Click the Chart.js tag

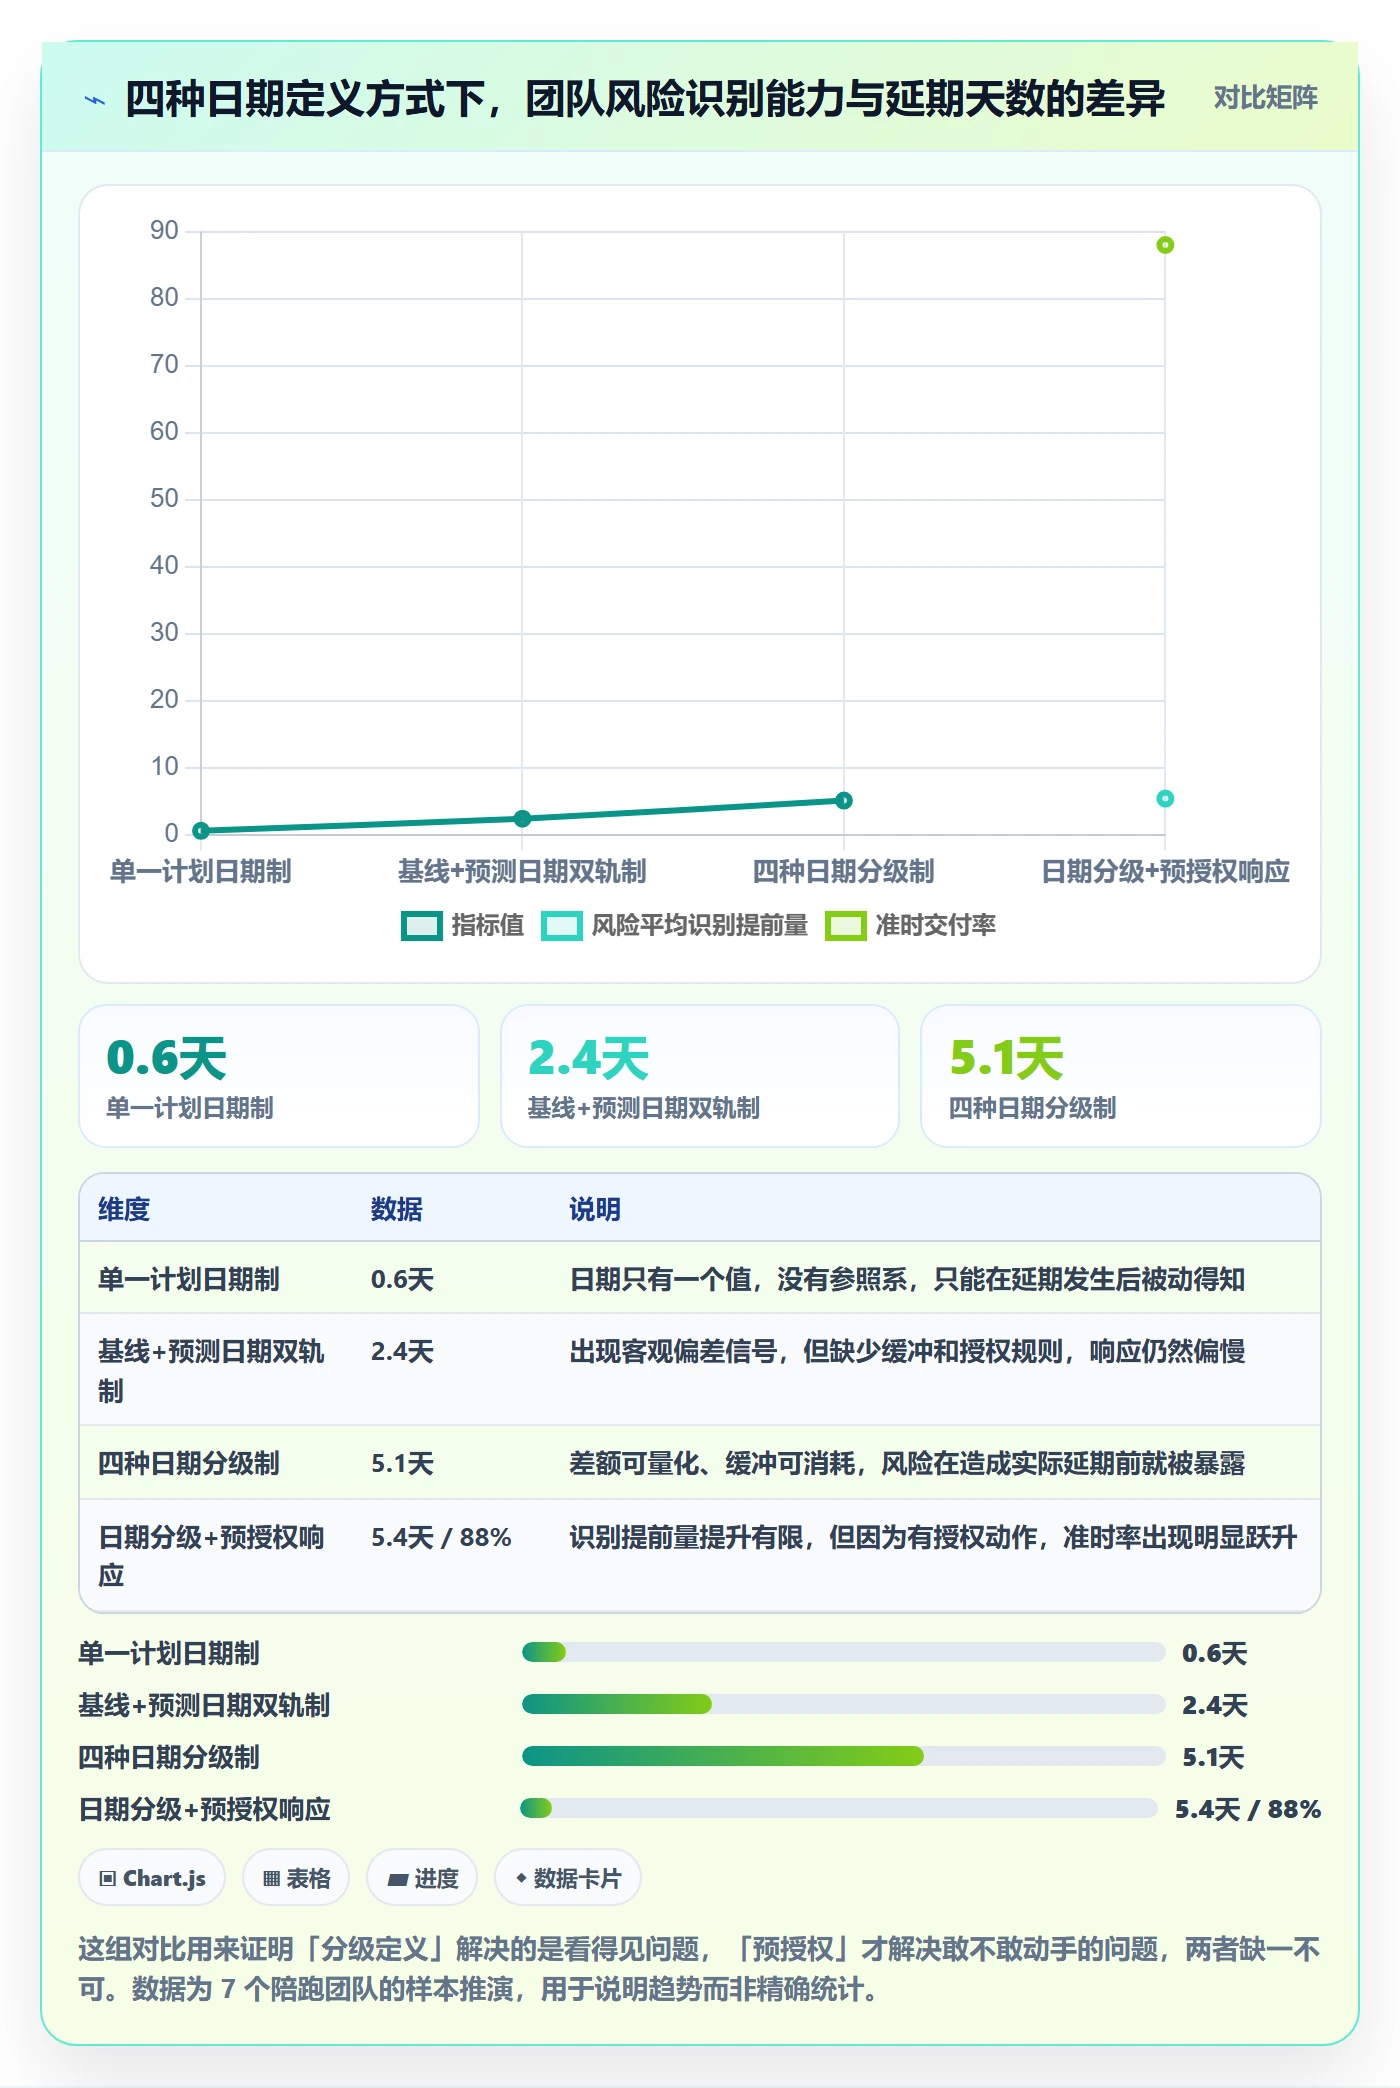(152, 1878)
